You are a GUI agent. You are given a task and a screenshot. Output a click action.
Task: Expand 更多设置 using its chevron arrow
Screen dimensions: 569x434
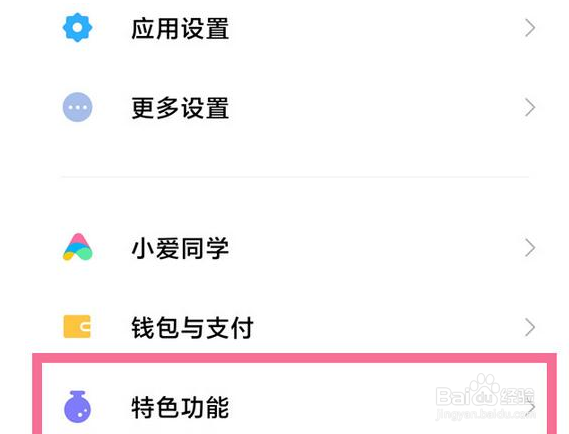[x=530, y=108]
